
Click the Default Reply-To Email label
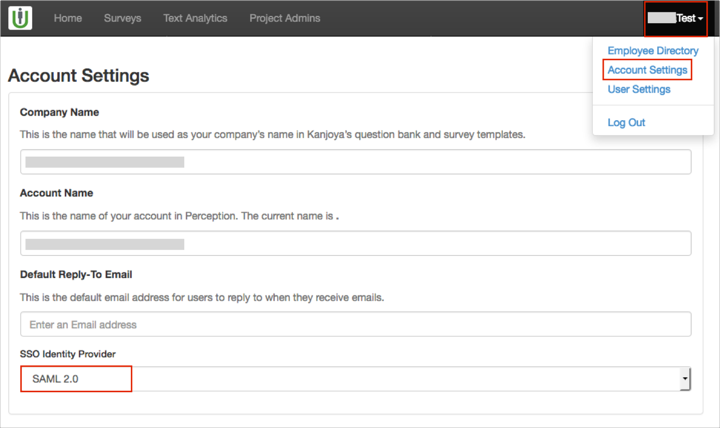coord(76,274)
